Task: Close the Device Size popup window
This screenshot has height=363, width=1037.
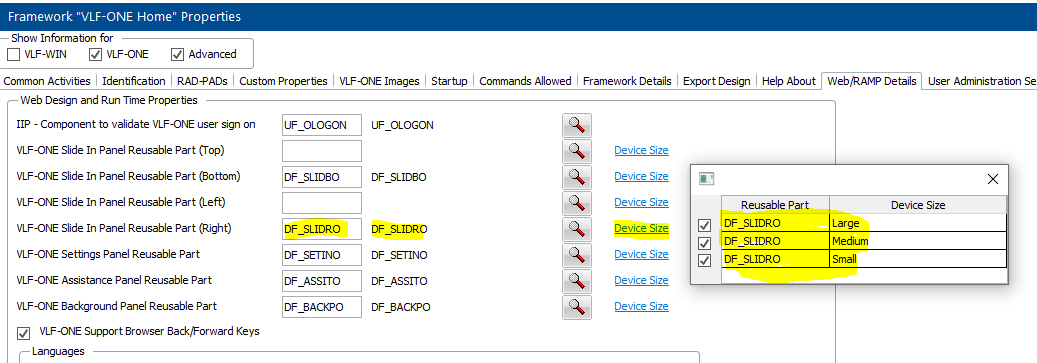Action: coord(992,179)
